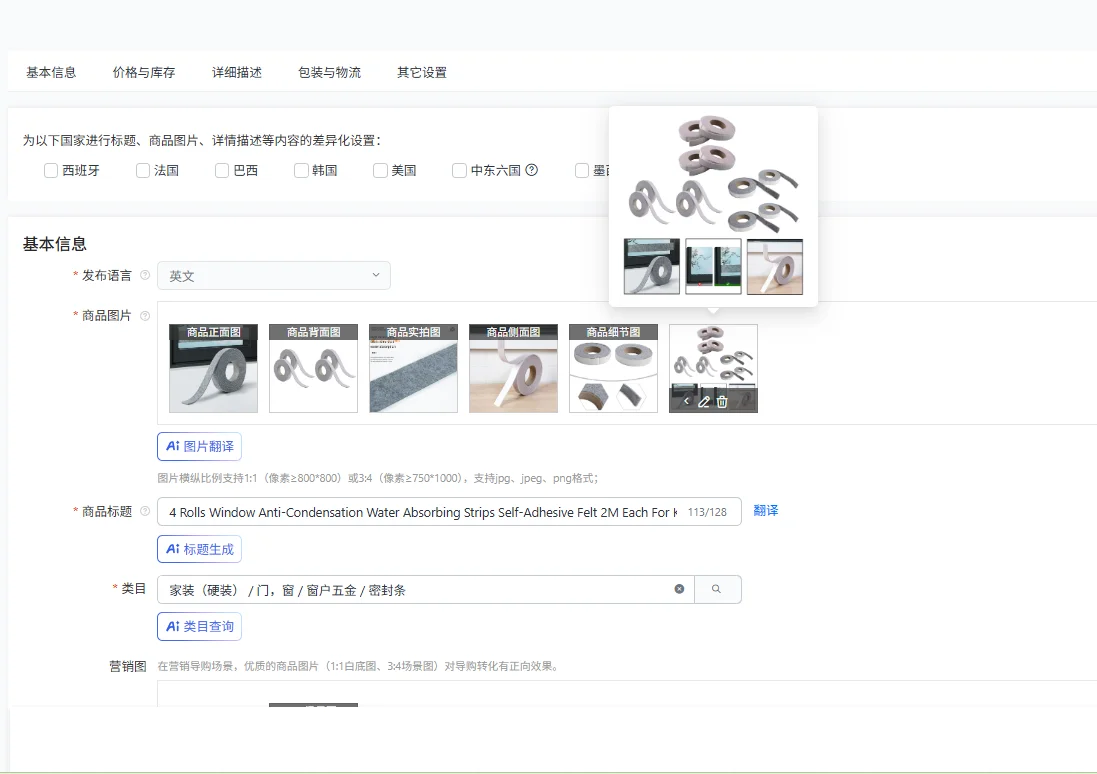This screenshot has width=1097, height=774.
Task: Tick the 巴西 checkbox
Action: click(x=222, y=170)
